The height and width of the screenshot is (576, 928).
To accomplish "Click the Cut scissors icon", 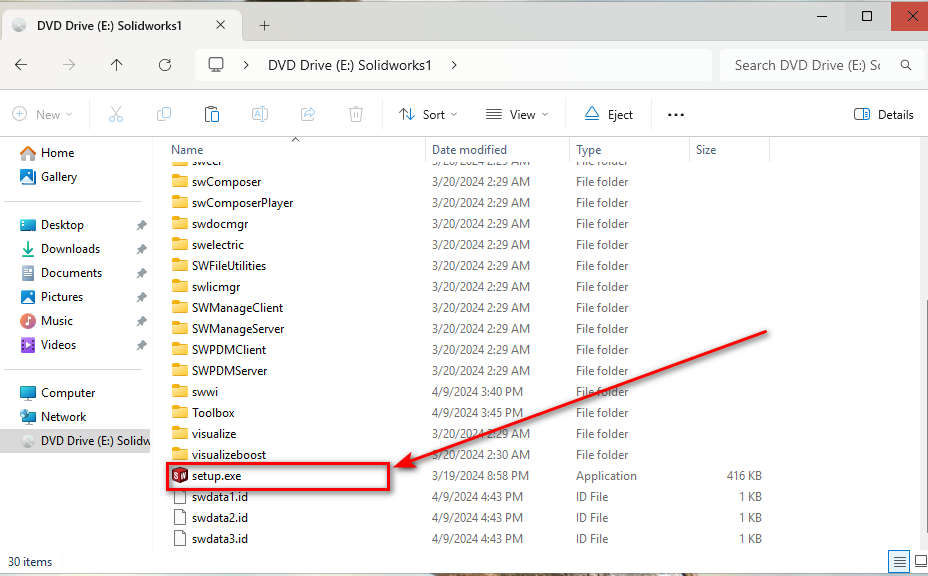I will tap(116, 114).
